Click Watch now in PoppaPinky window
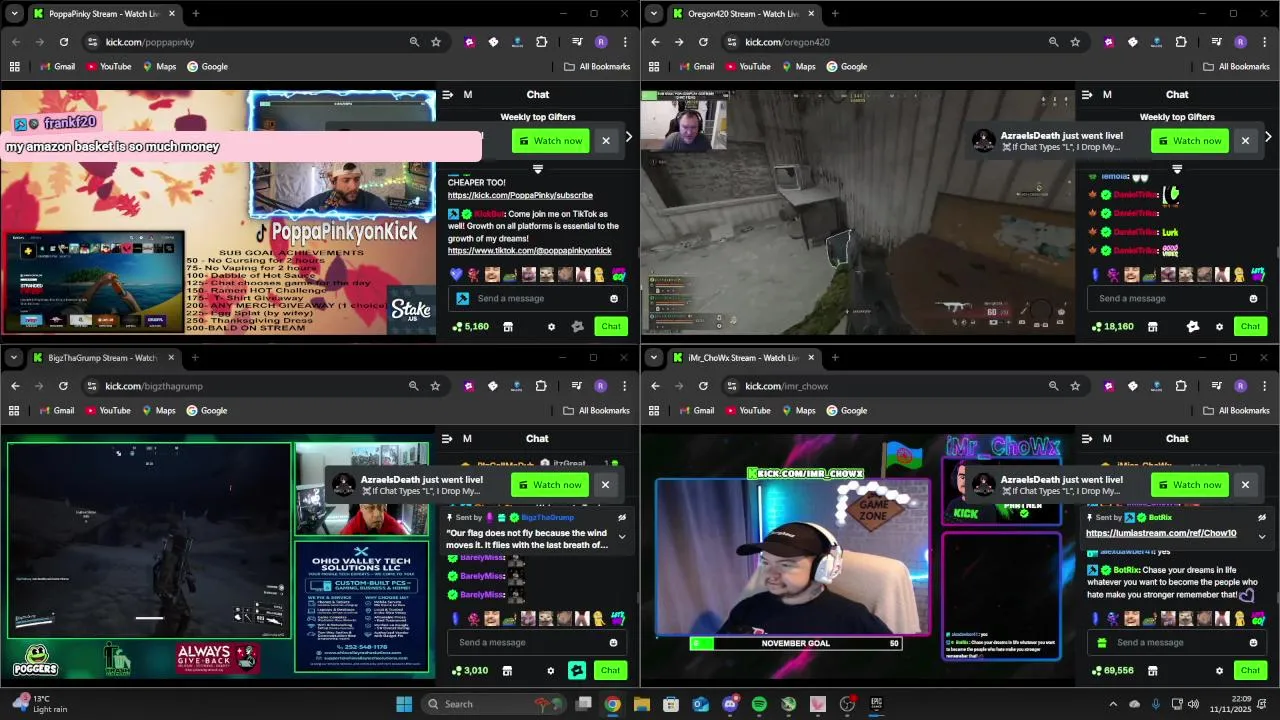This screenshot has width=1280, height=720. point(550,141)
